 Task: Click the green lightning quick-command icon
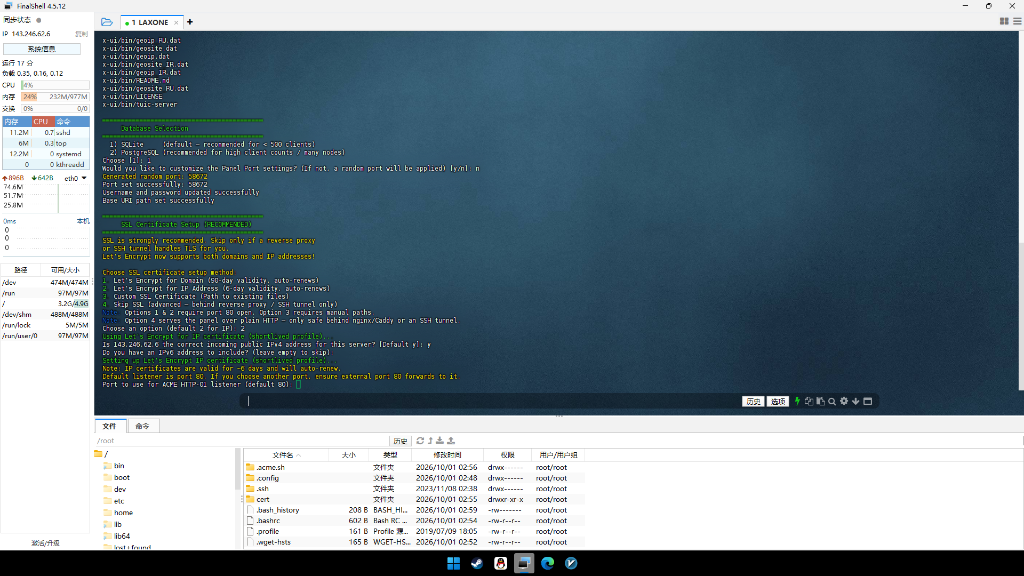(797, 401)
